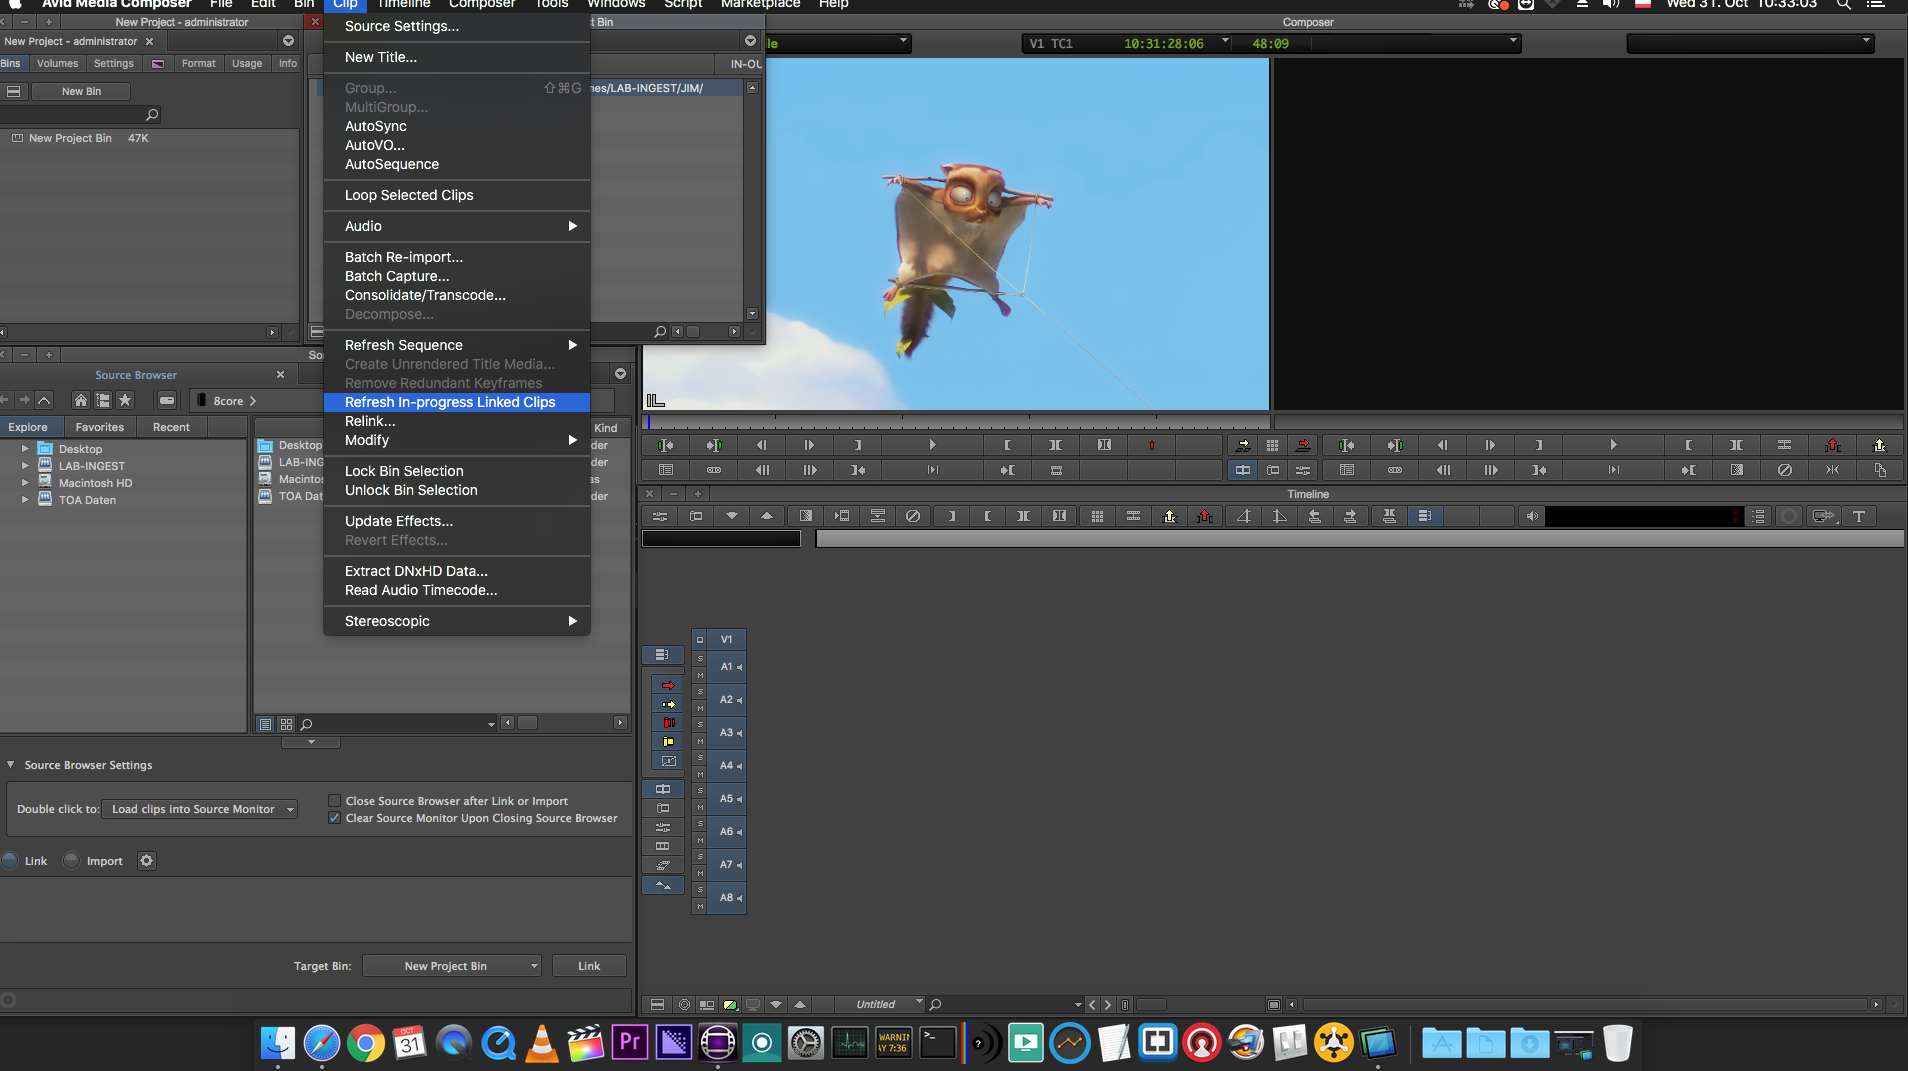The width and height of the screenshot is (1908, 1071).
Task: Select the Import radio button
Action: tap(71, 861)
